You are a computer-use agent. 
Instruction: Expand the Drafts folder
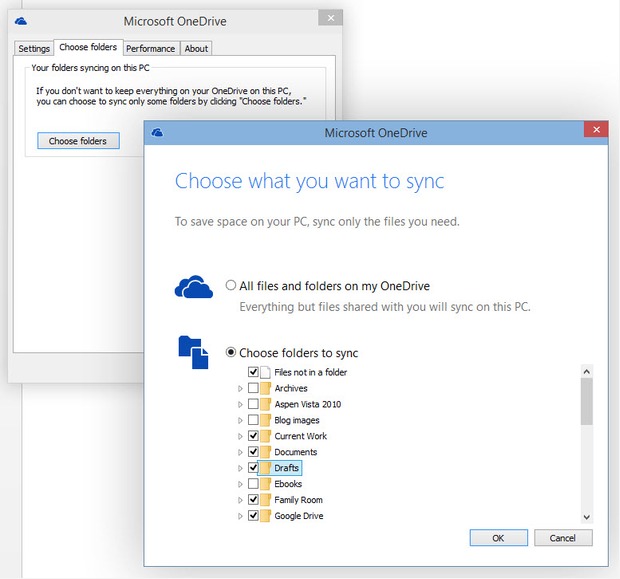click(x=240, y=468)
